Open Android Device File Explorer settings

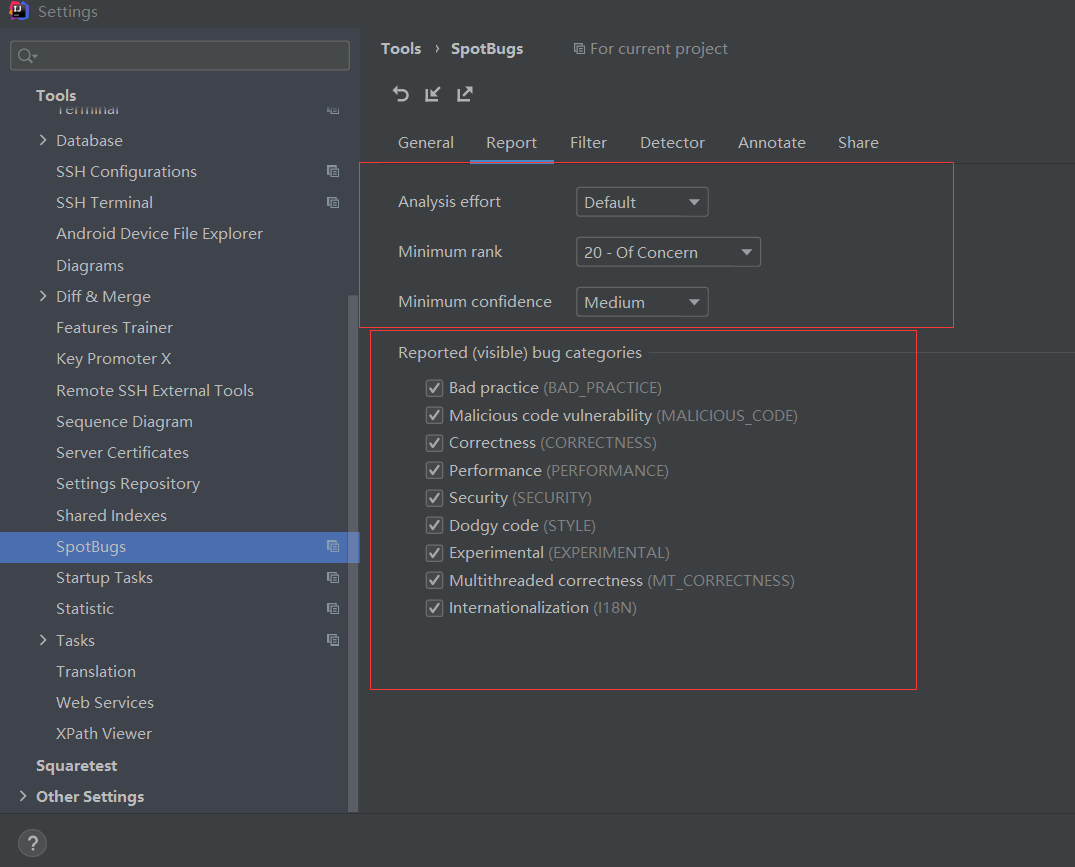click(159, 234)
